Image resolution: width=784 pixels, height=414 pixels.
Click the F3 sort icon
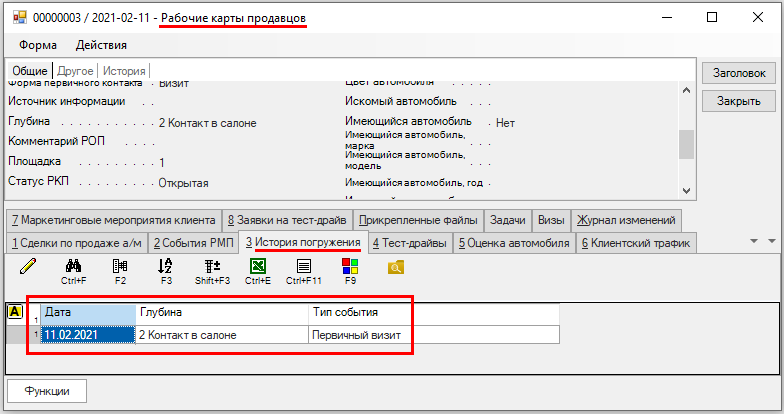click(x=166, y=267)
